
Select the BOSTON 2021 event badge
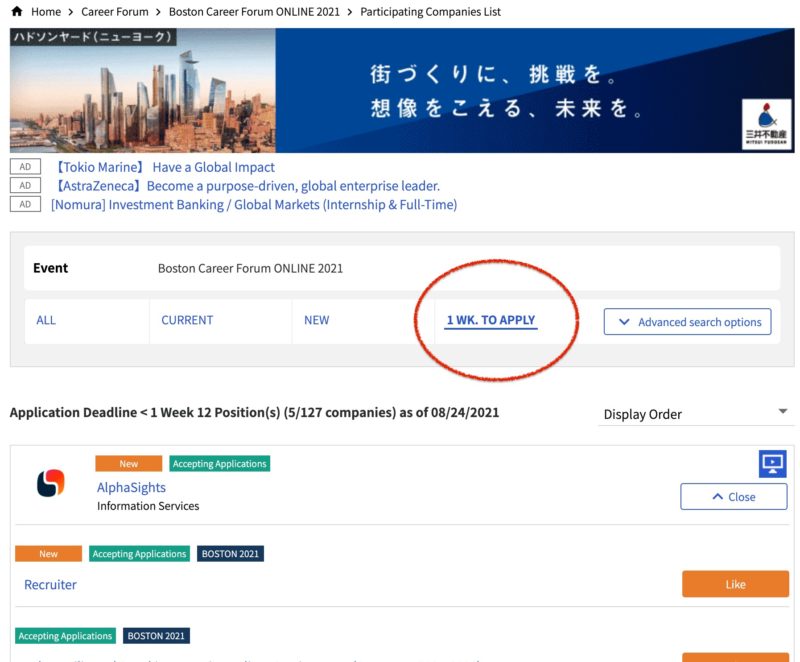(x=230, y=553)
